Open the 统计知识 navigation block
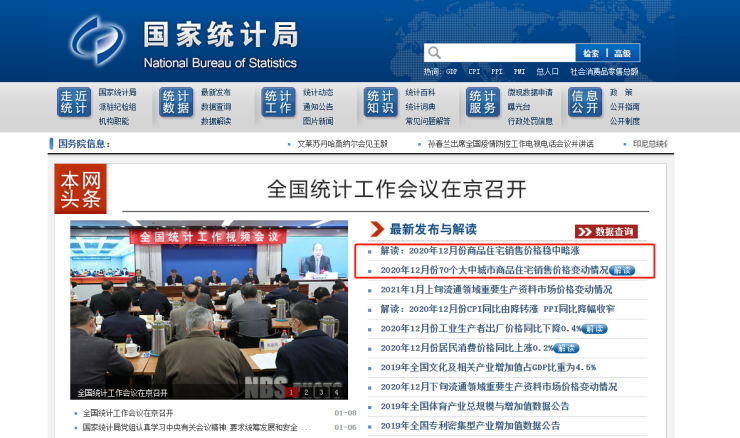 pos(380,102)
